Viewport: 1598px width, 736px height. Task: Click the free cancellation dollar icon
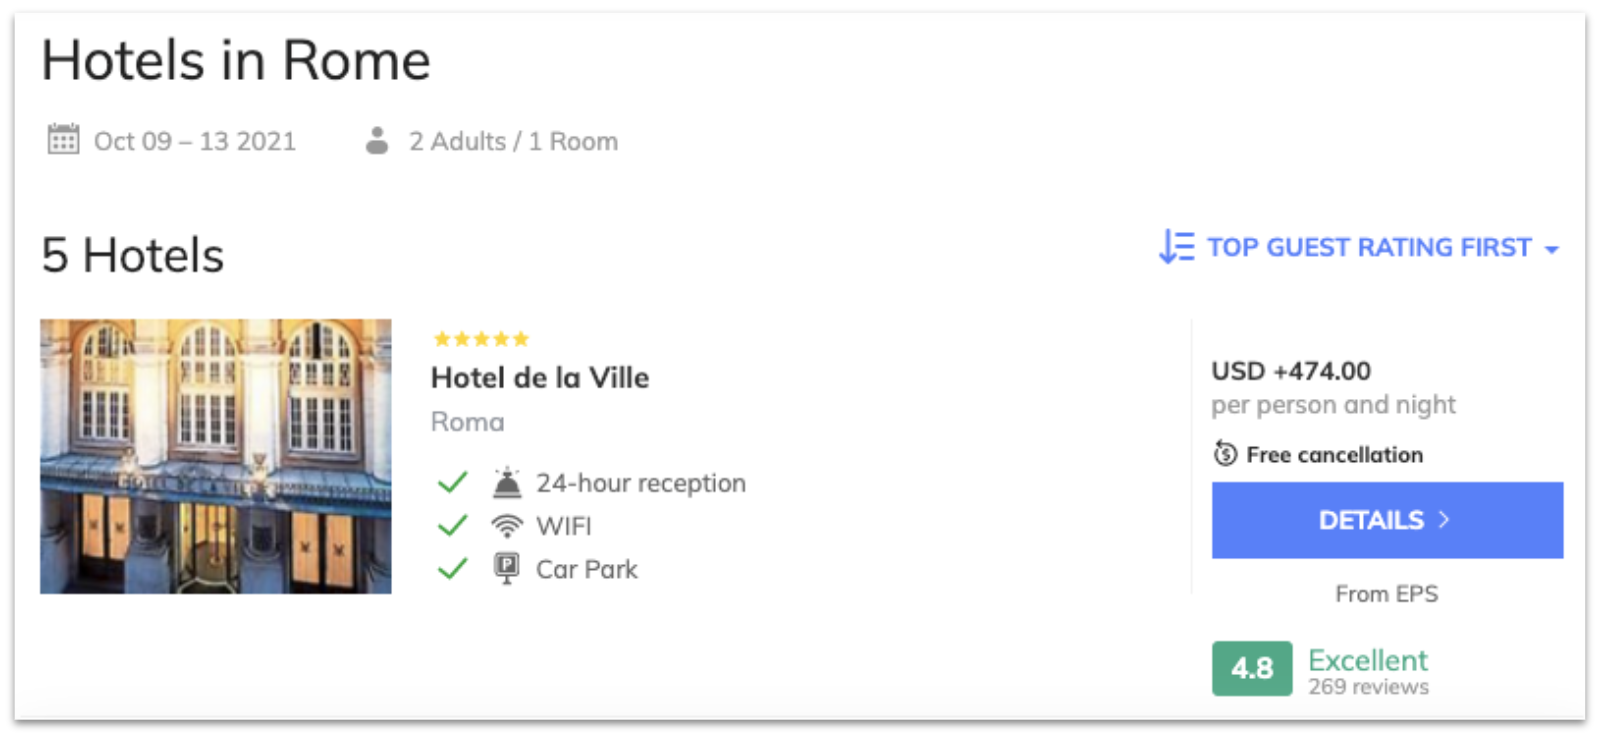coord(1225,454)
